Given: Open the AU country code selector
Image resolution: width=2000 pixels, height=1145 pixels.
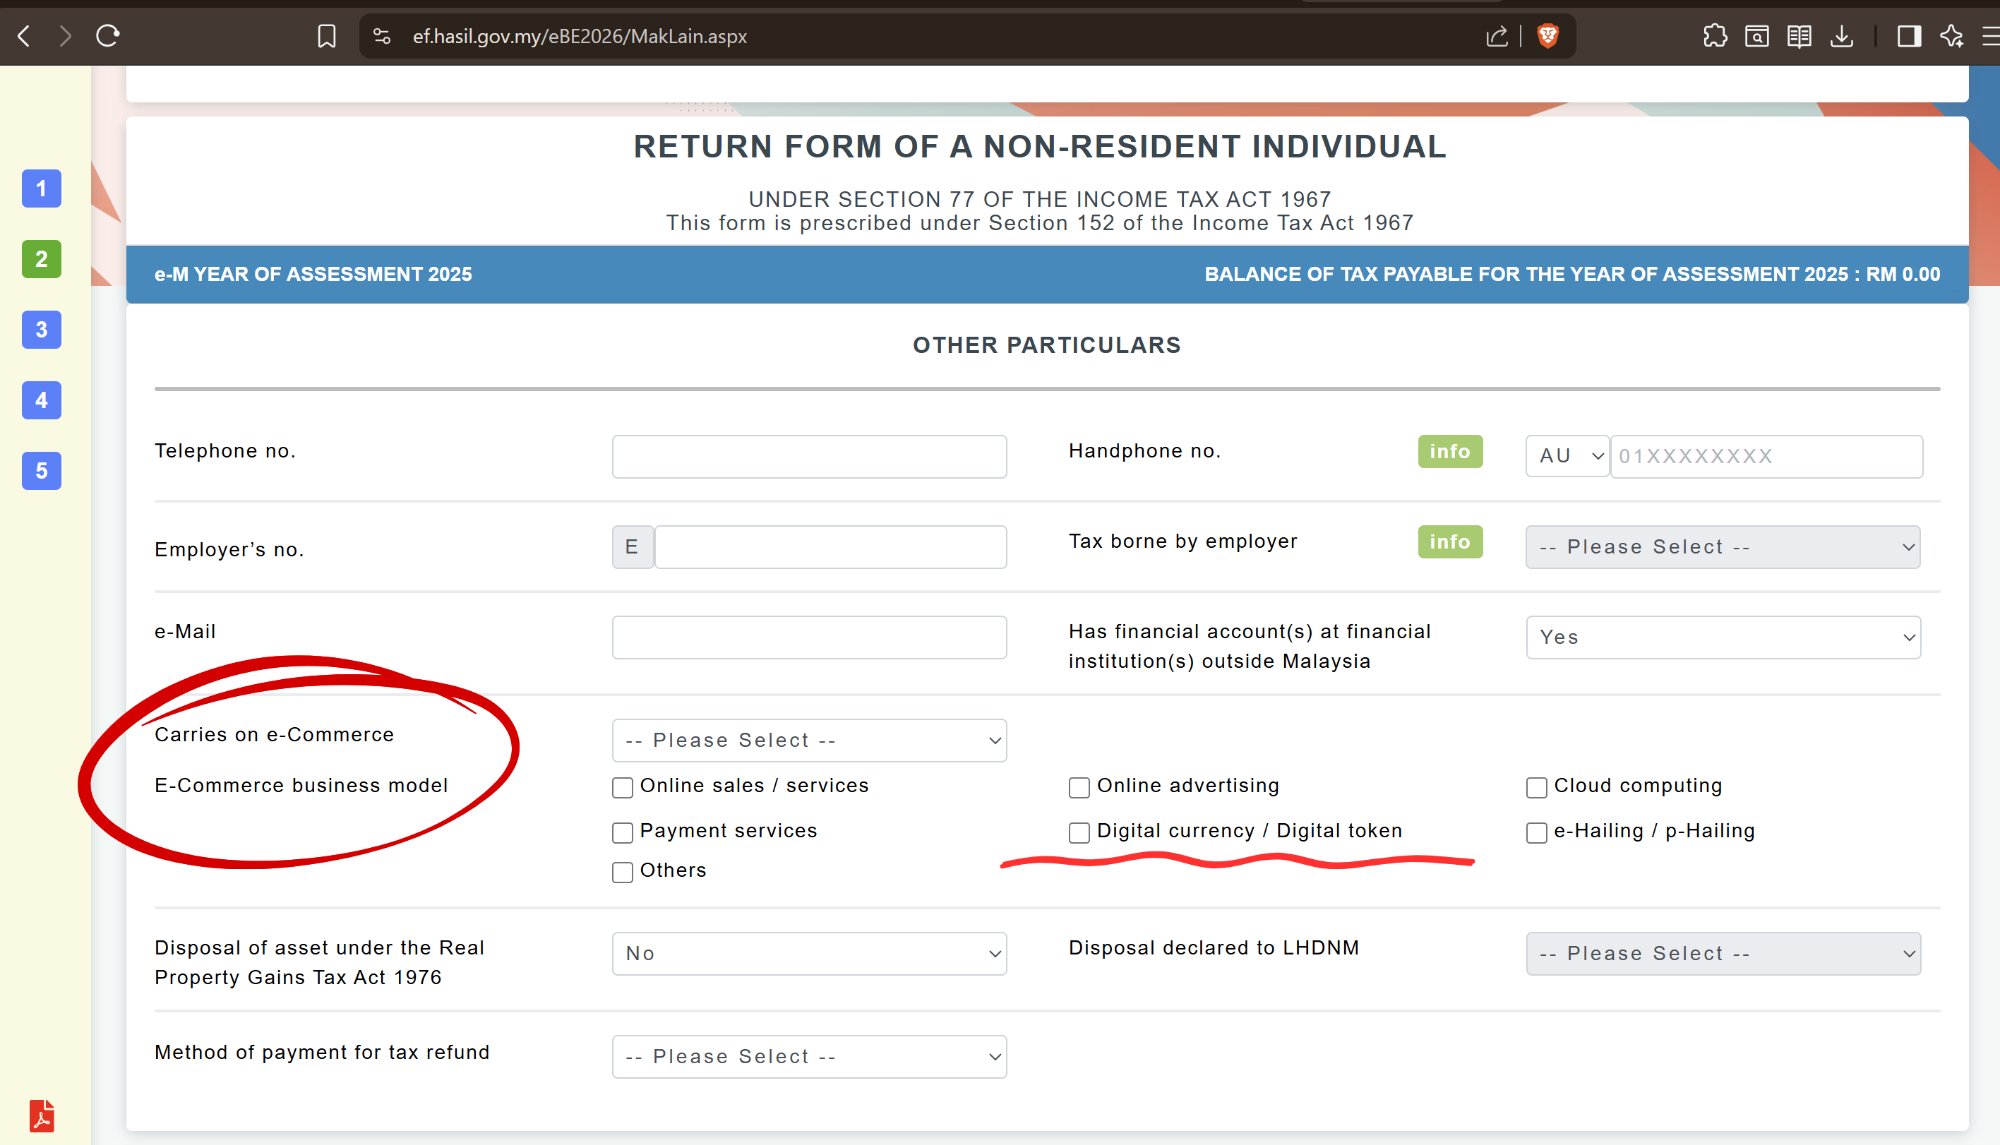Looking at the screenshot, I should tap(1566, 457).
